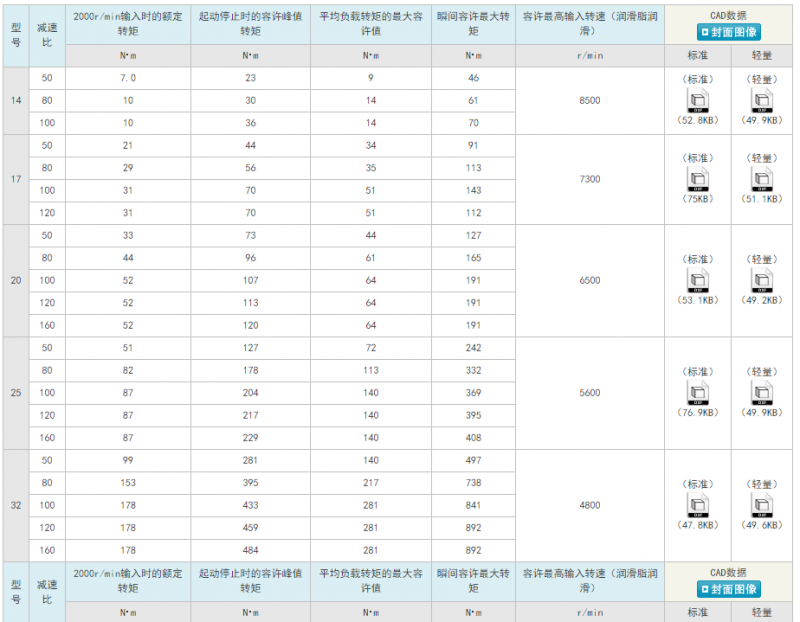Screen dimensions: 800x622
Task: Click the 497 momentary torque value
Action: tap(473, 460)
